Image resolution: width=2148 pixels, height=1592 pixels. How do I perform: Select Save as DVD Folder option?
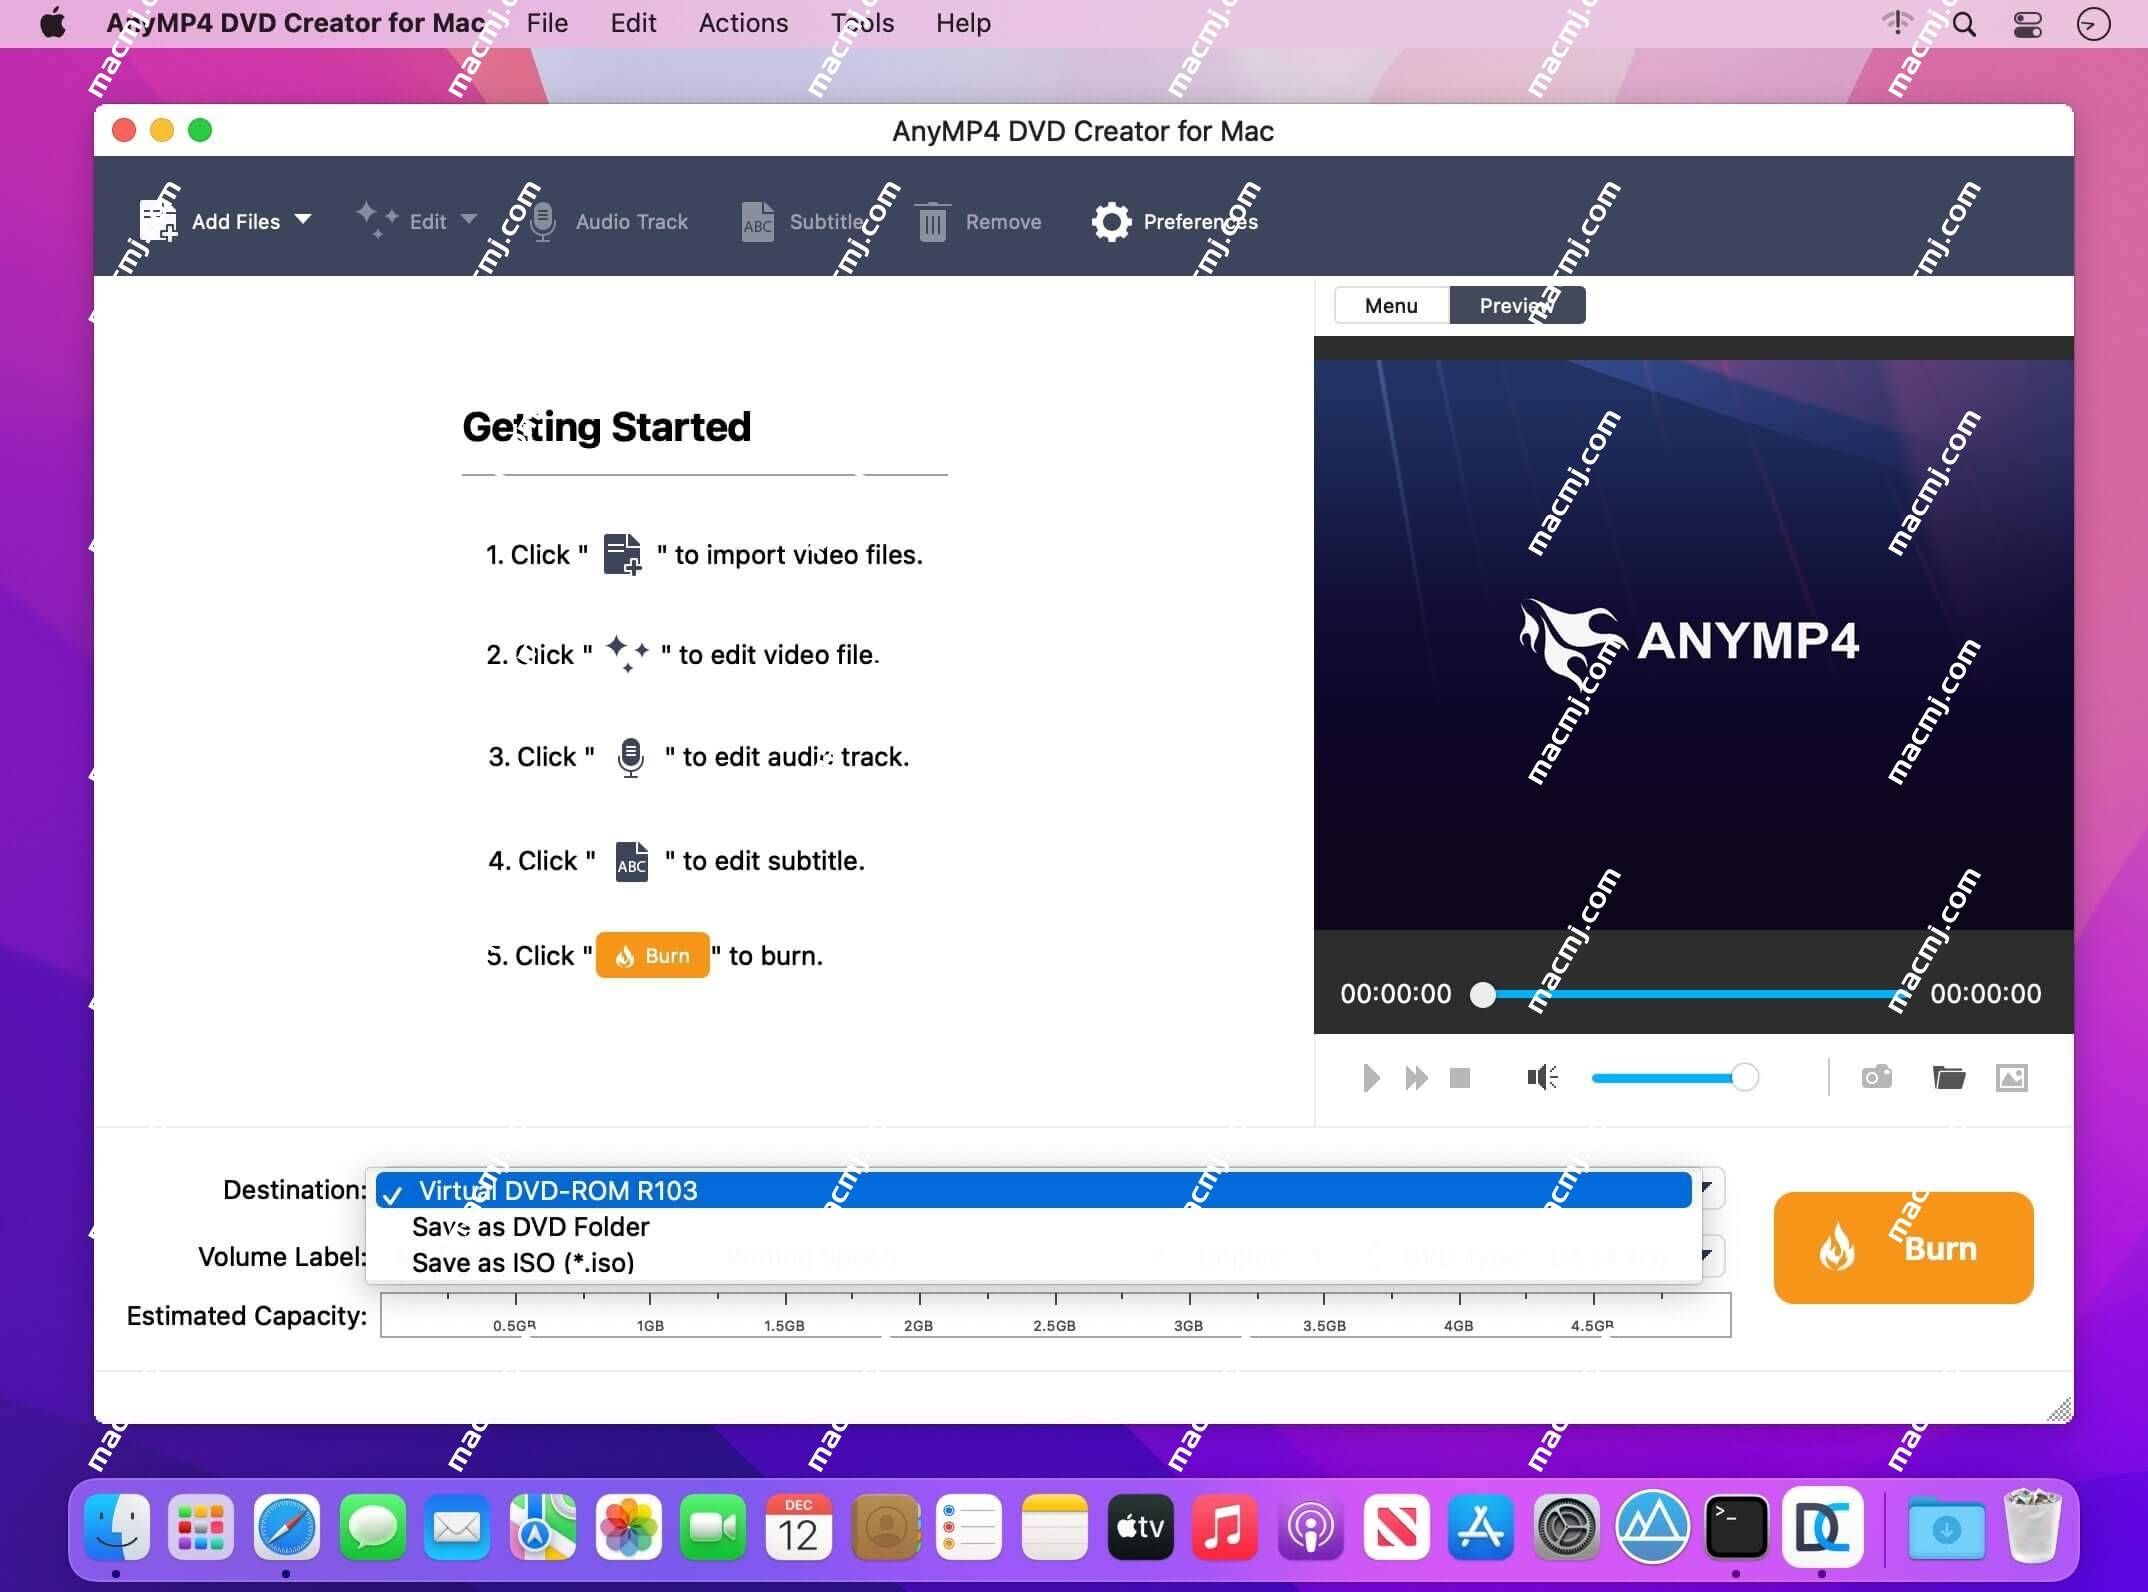(x=532, y=1227)
